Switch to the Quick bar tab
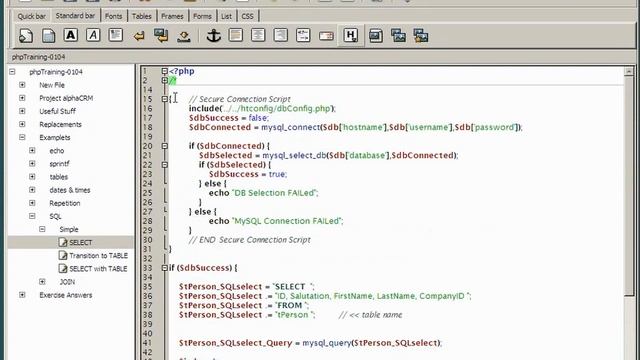The height and width of the screenshot is (360, 640). pyautogui.click(x=31, y=16)
